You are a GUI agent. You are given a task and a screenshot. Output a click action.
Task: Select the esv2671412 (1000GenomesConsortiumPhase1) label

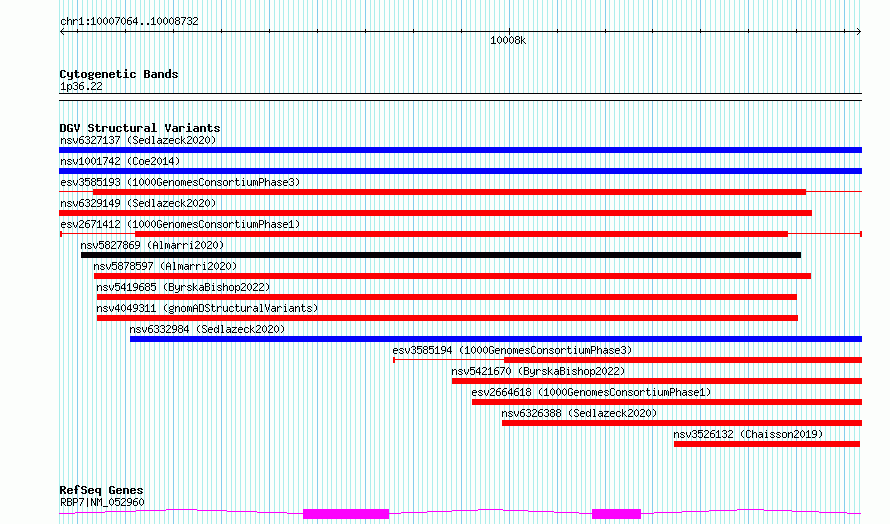pos(180,224)
